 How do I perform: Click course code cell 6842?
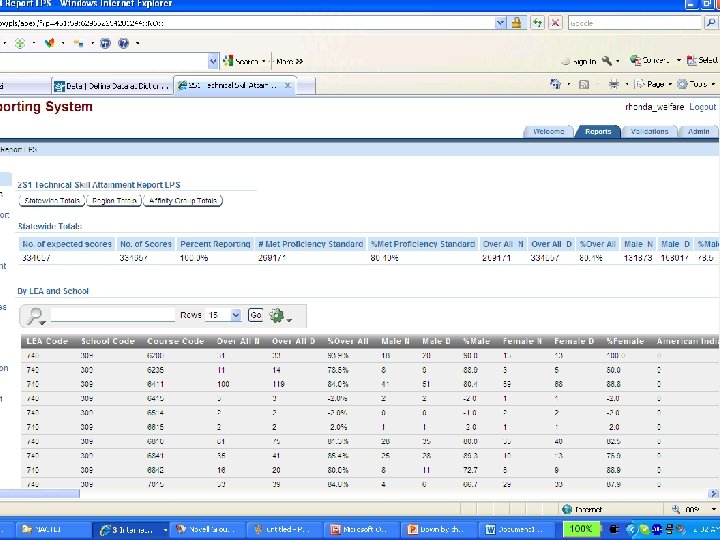(x=155, y=470)
